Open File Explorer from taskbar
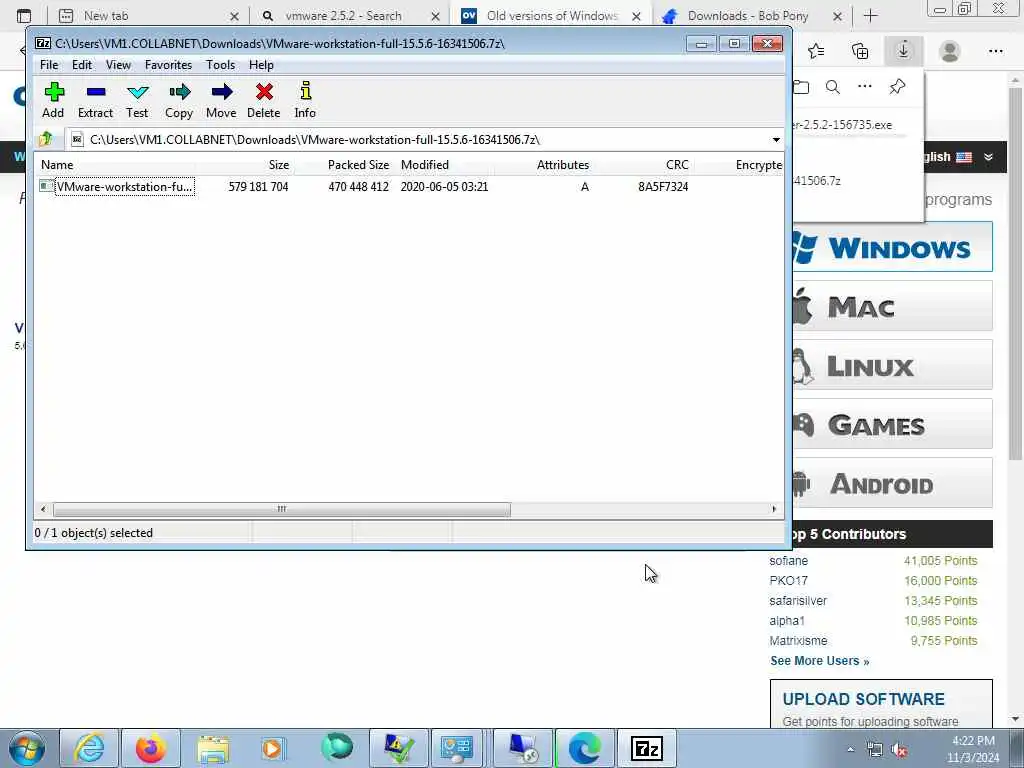The width and height of the screenshot is (1024, 768). point(213,748)
